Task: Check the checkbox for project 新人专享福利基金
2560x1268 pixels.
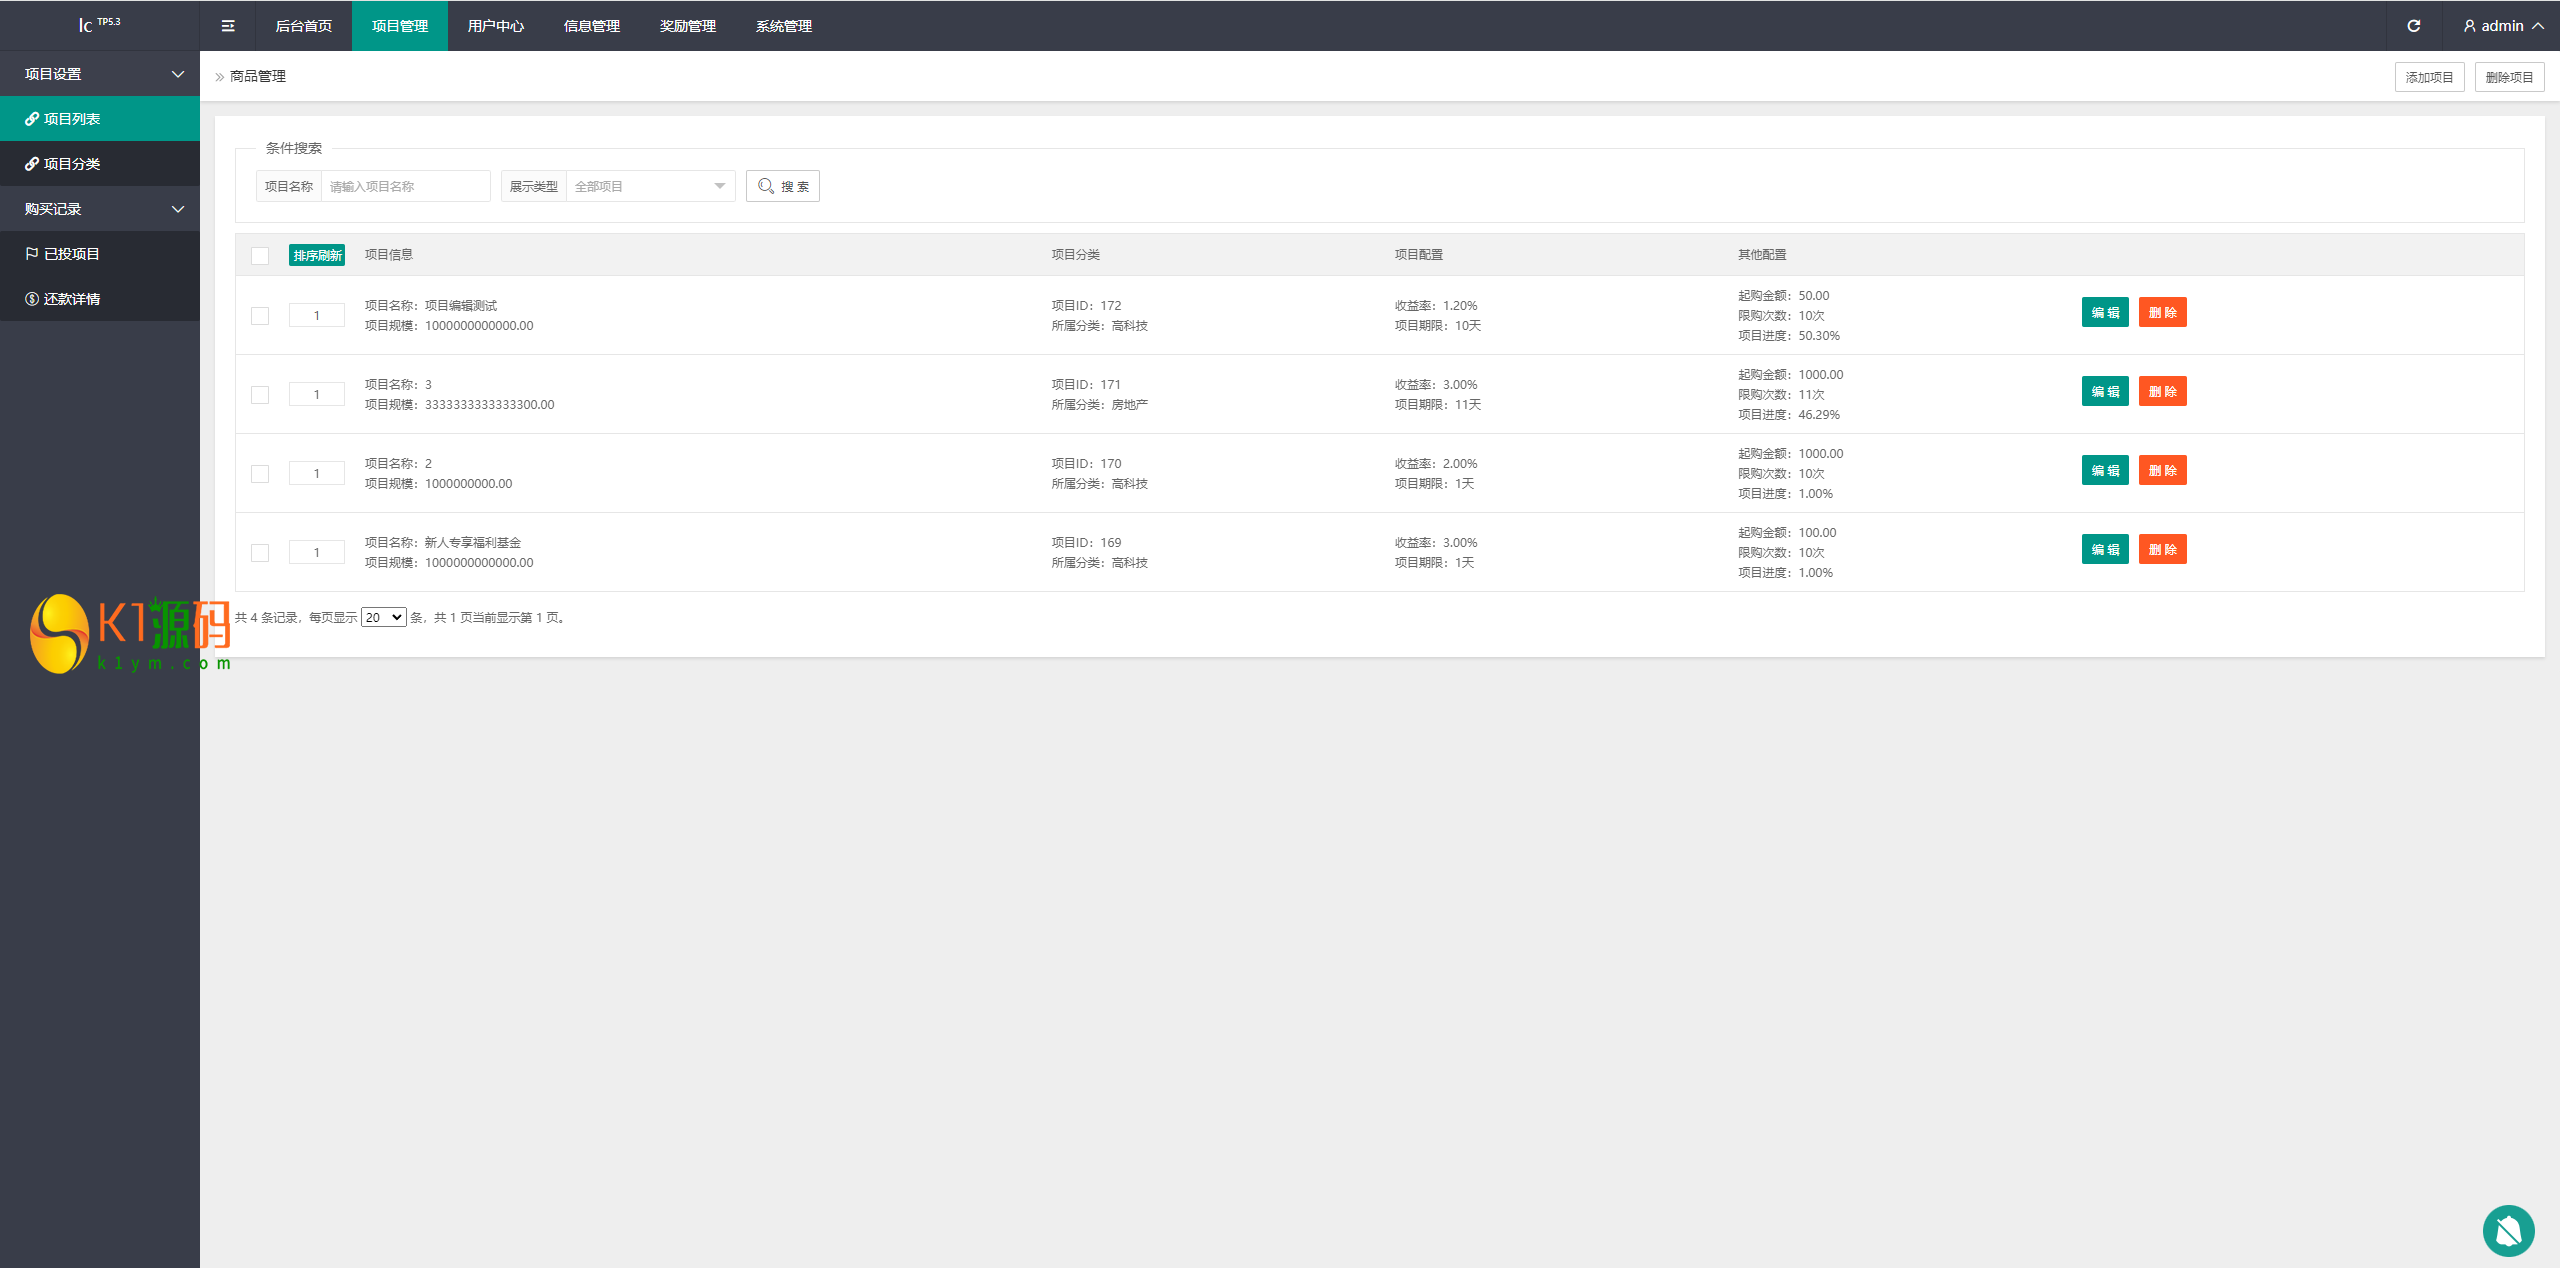Action: click(x=260, y=553)
